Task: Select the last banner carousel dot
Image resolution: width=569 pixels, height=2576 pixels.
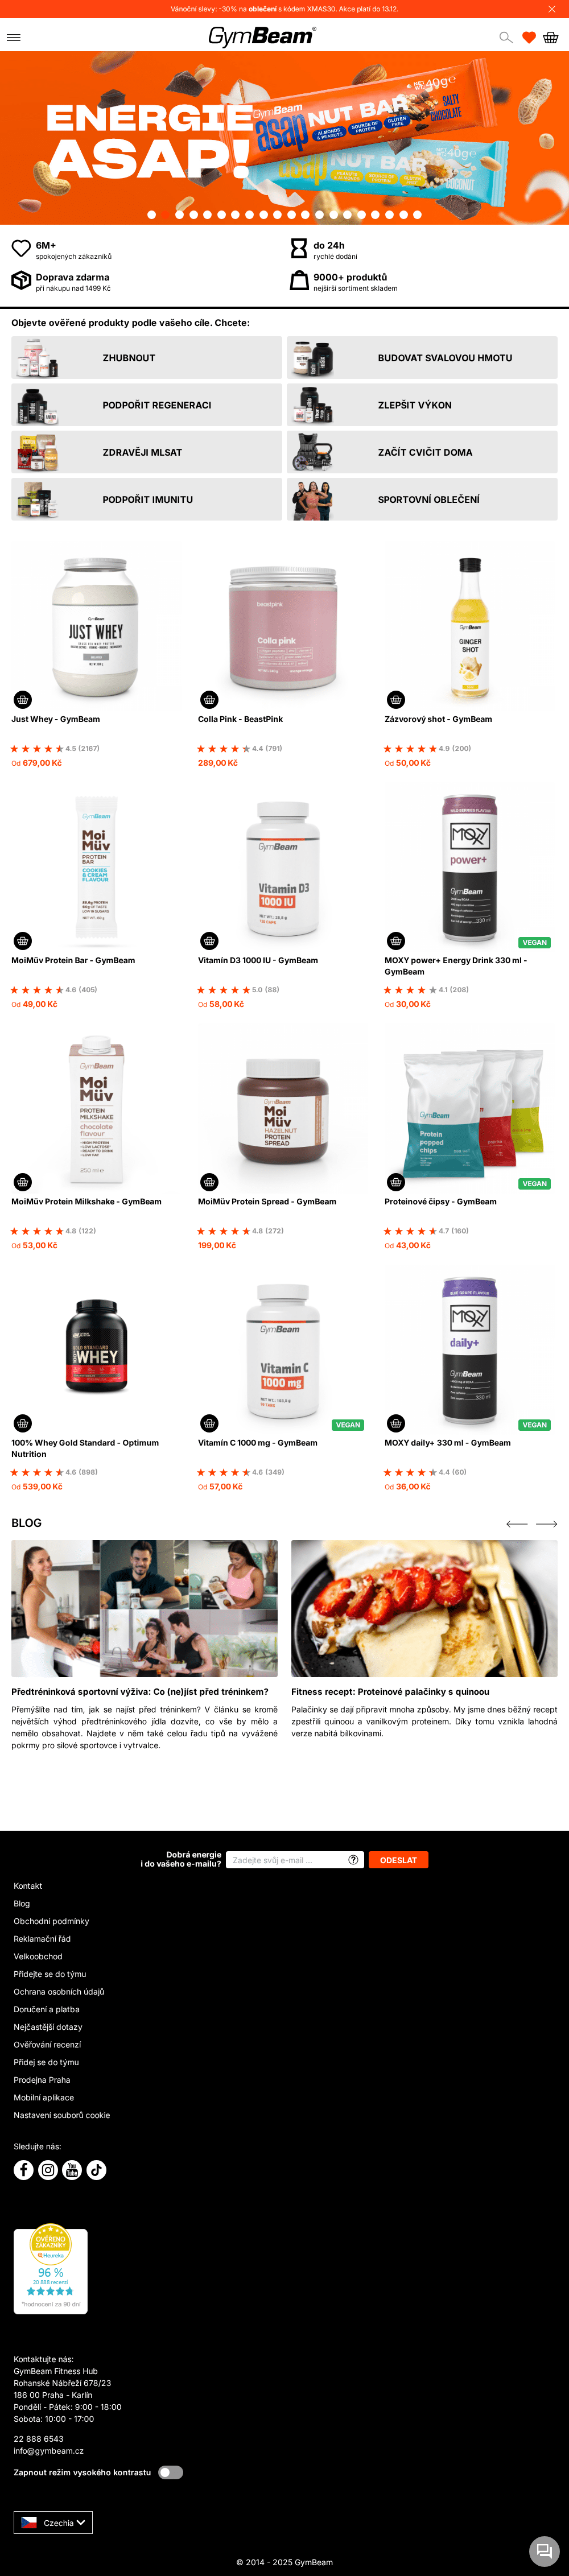Action: (x=417, y=214)
